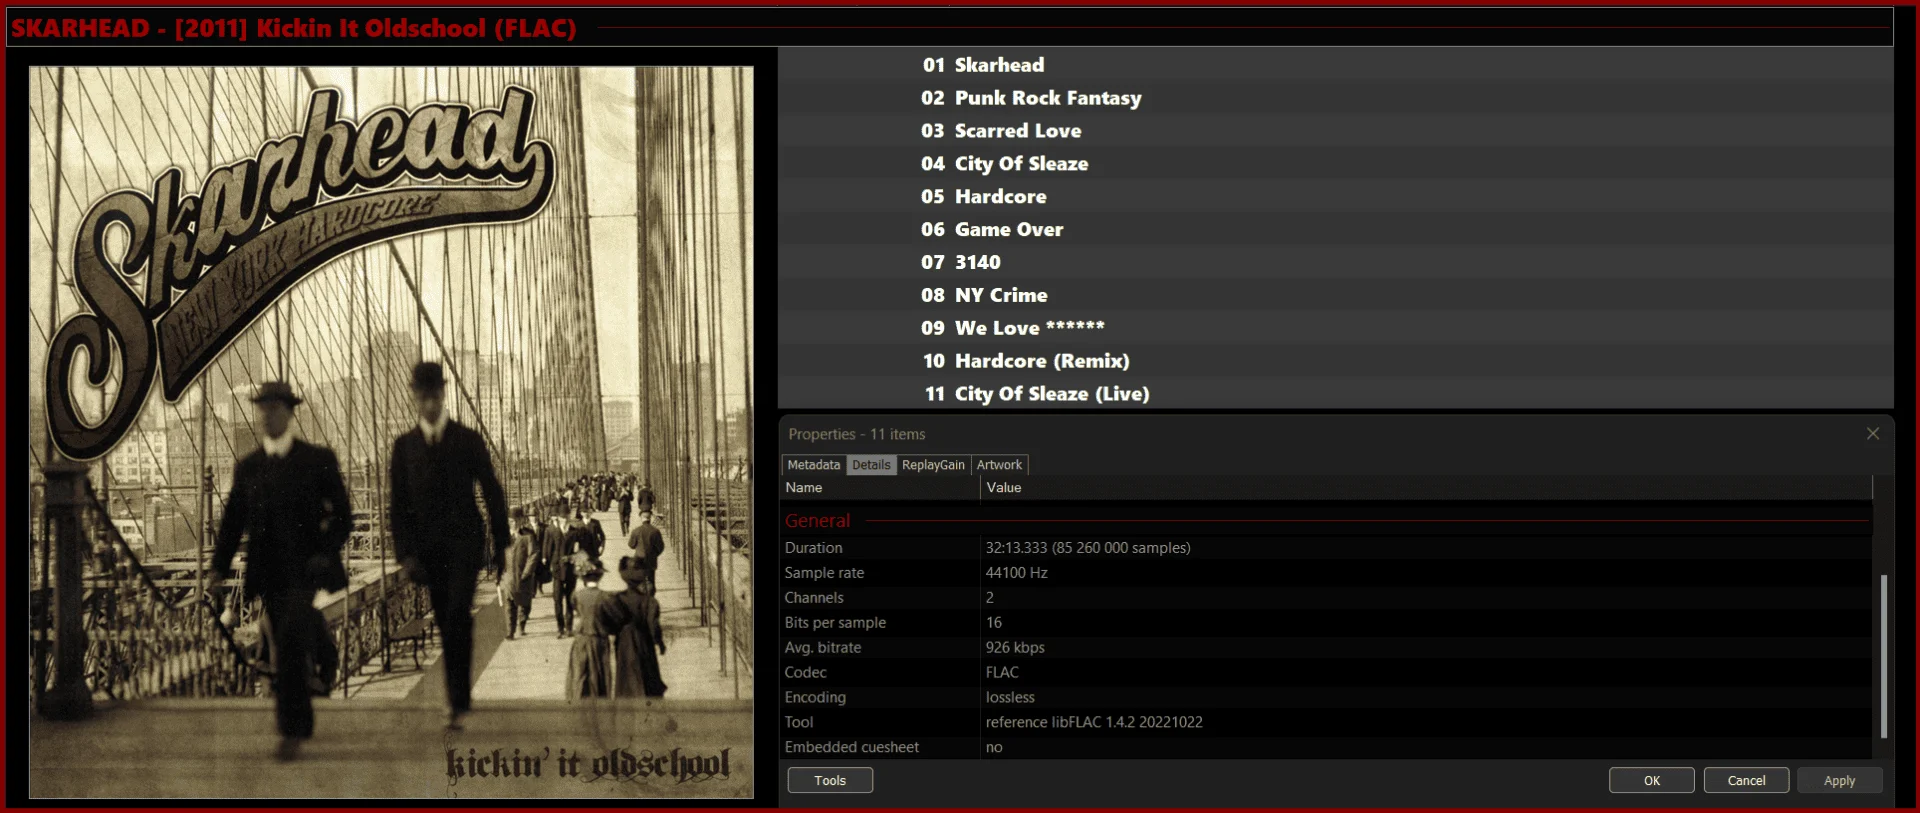Confirm with the OK button

click(x=1652, y=780)
